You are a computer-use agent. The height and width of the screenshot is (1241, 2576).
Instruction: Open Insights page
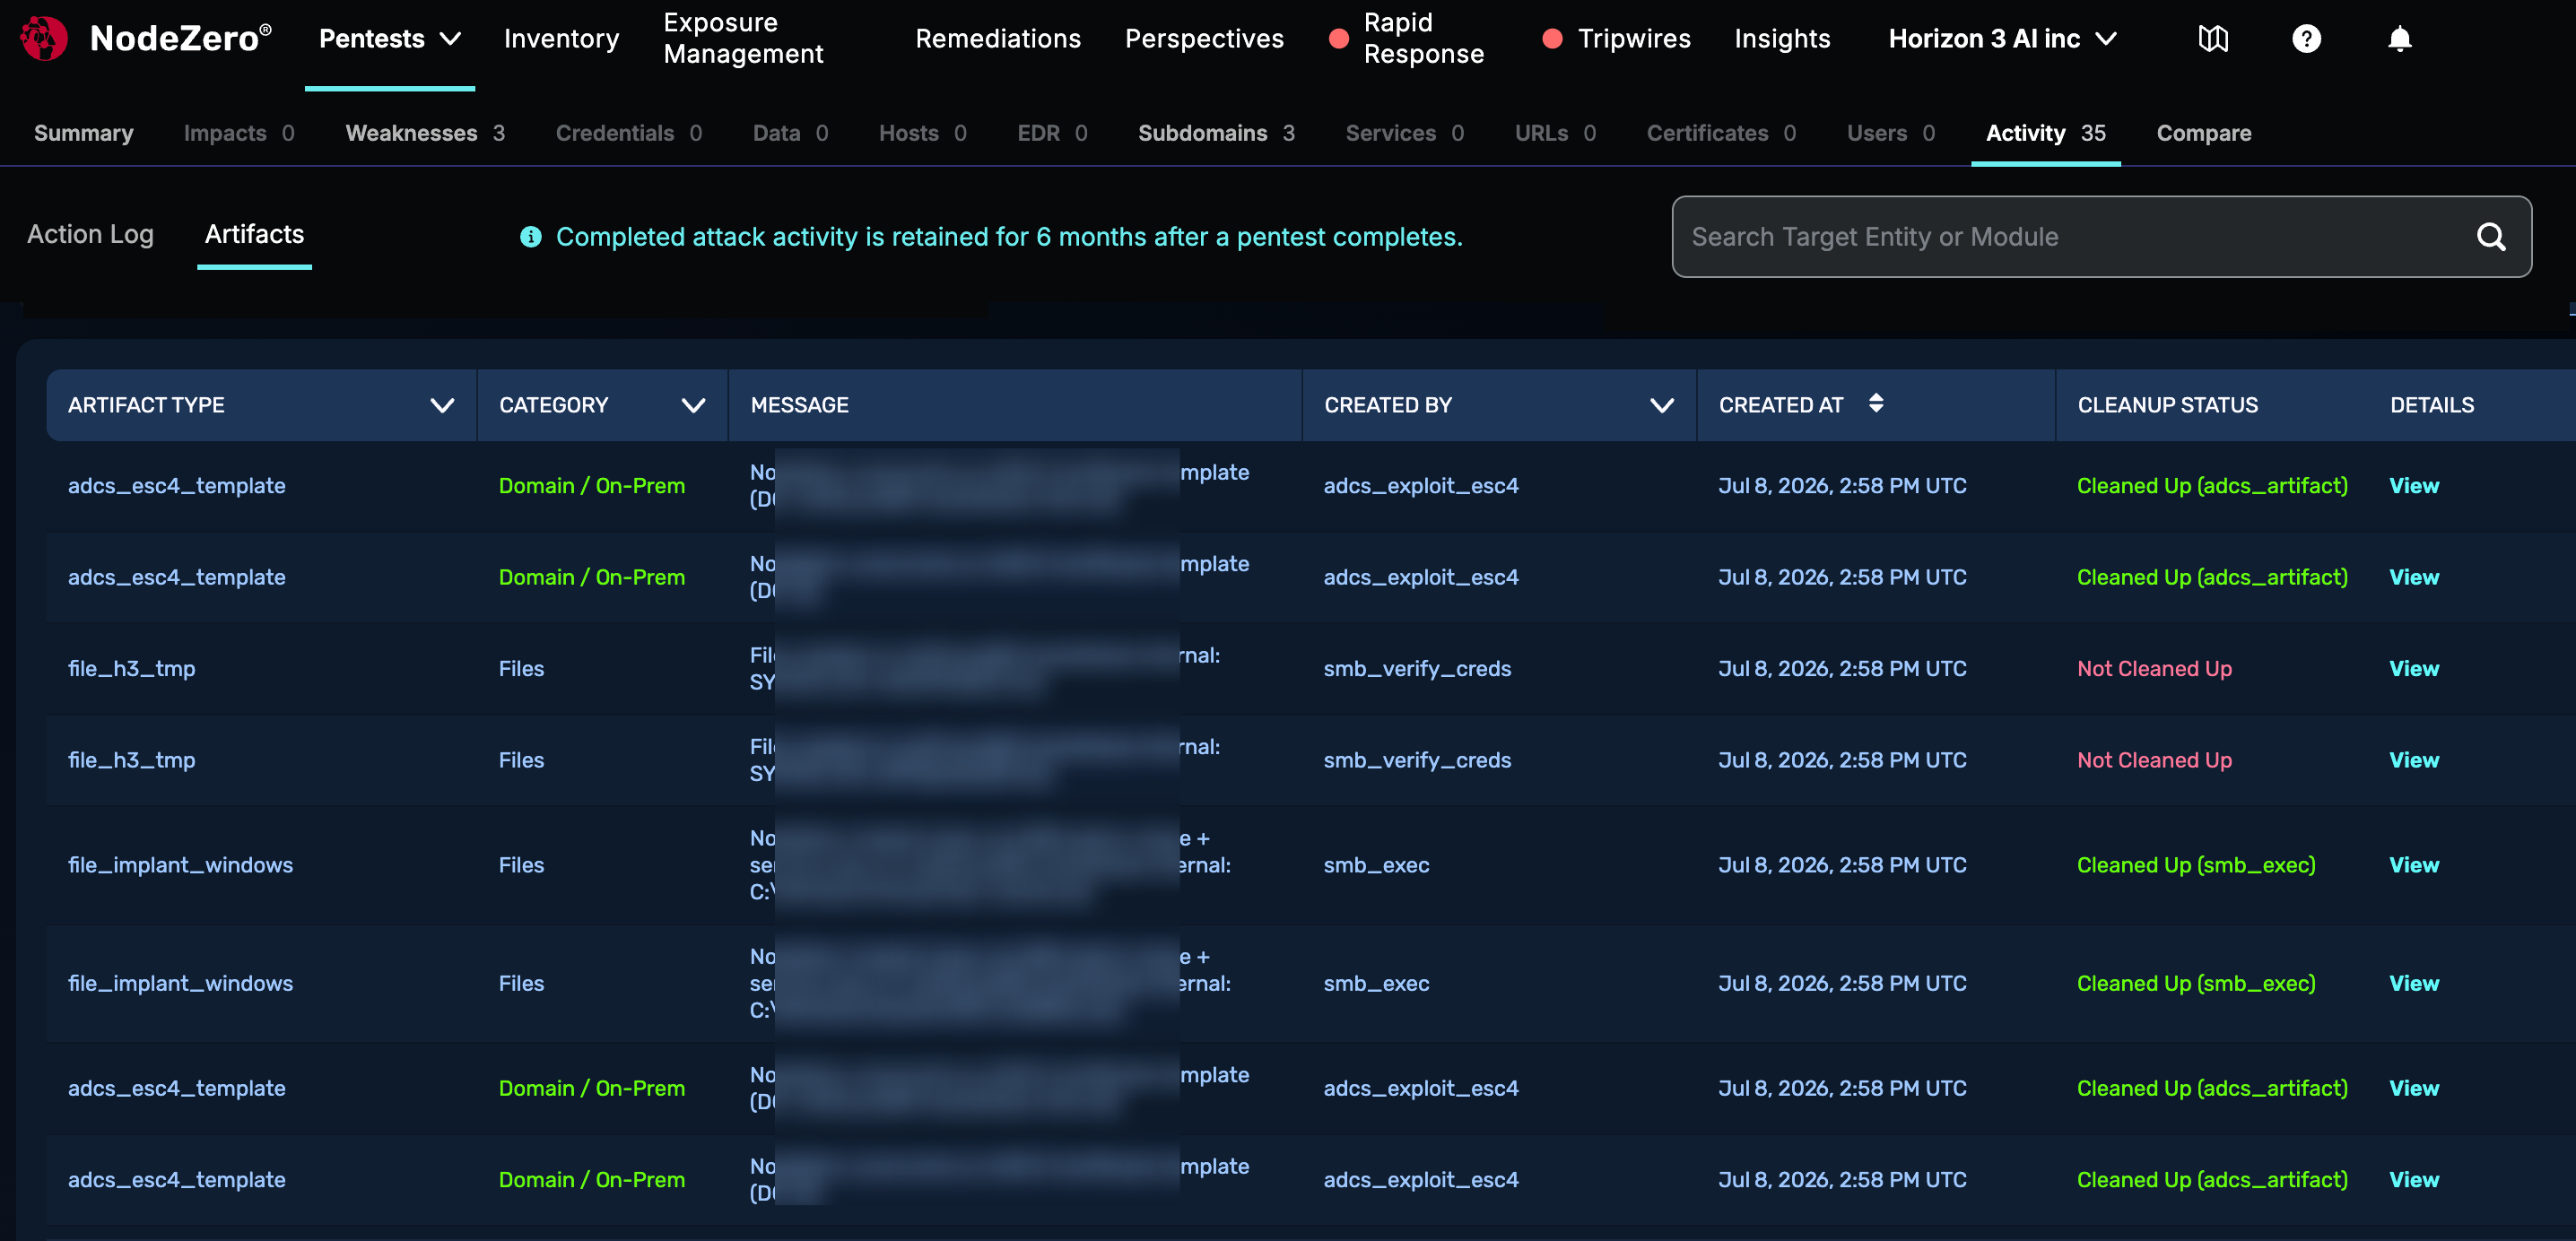(x=1782, y=39)
